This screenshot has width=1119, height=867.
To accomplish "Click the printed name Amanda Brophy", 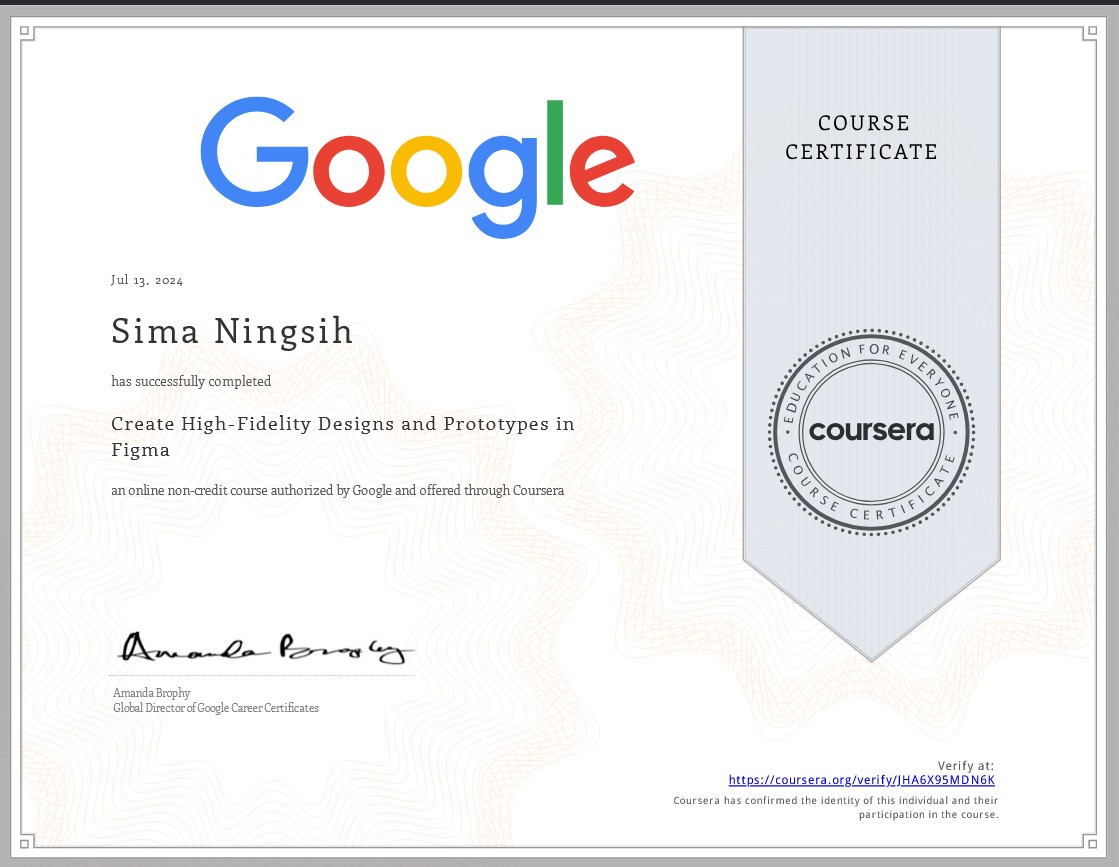I will (152, 692).
